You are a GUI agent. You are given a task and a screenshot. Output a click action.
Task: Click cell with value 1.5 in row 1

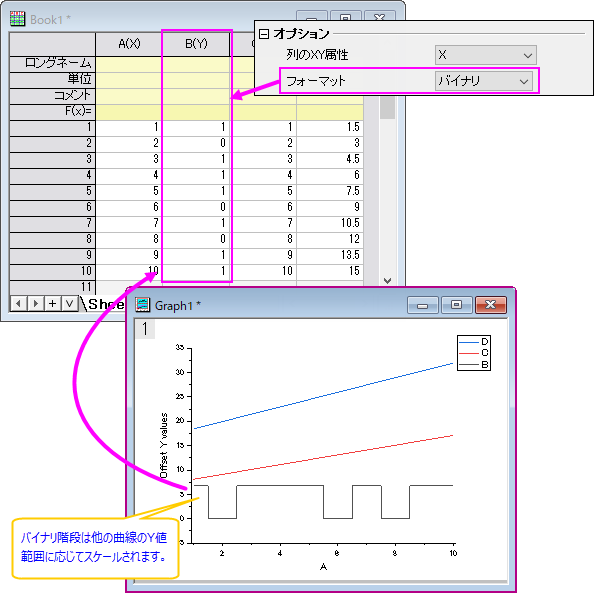pyautogui.click(x=330, y=128)
